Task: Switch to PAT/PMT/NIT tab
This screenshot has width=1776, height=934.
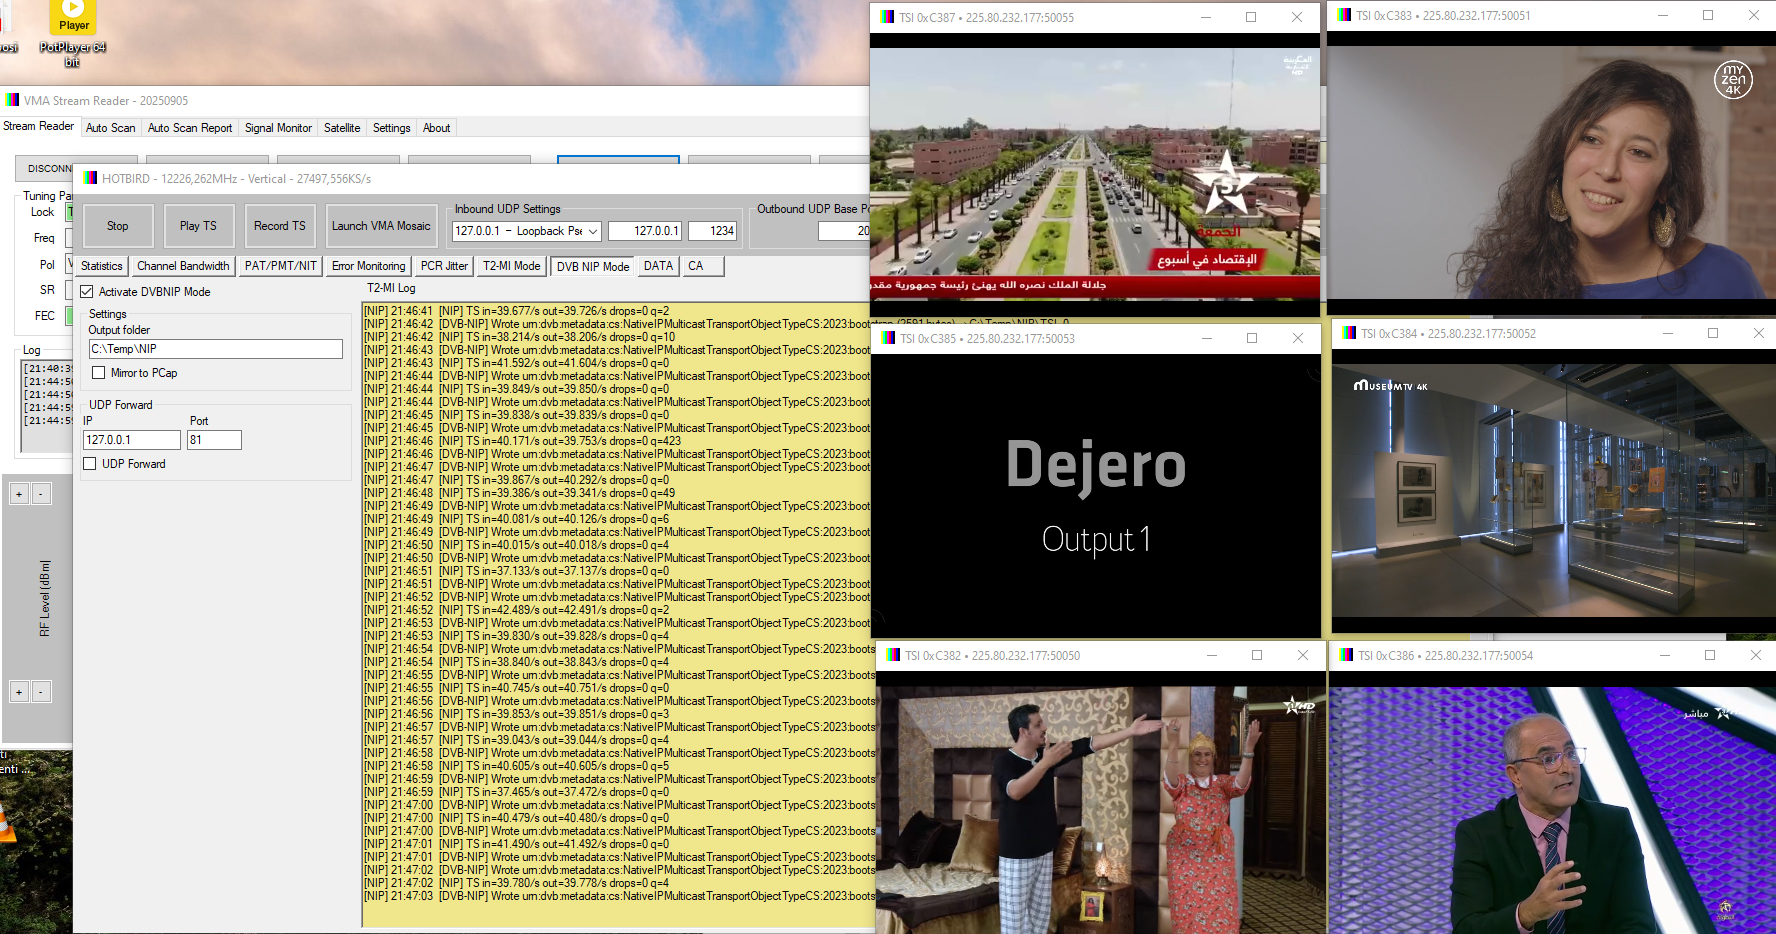Action: pyautogui.click(x=281, y=266)
